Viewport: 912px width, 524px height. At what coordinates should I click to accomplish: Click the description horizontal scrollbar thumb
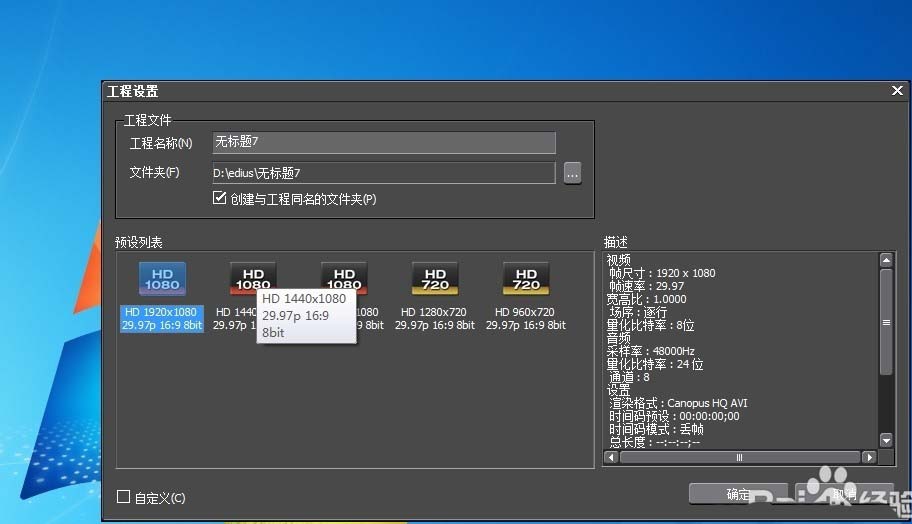tap(739, 457)
